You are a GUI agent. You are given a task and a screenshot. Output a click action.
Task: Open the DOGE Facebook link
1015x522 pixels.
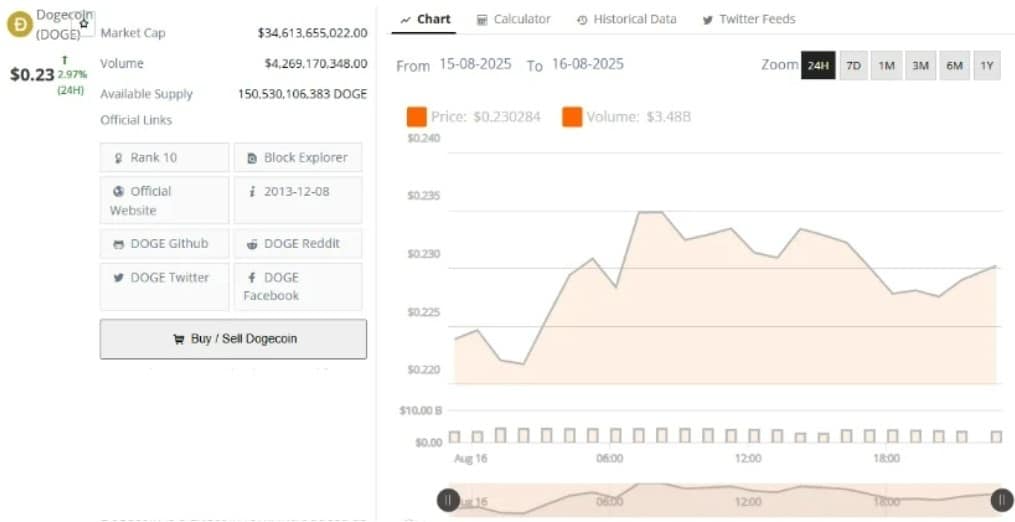pos(298,286)
